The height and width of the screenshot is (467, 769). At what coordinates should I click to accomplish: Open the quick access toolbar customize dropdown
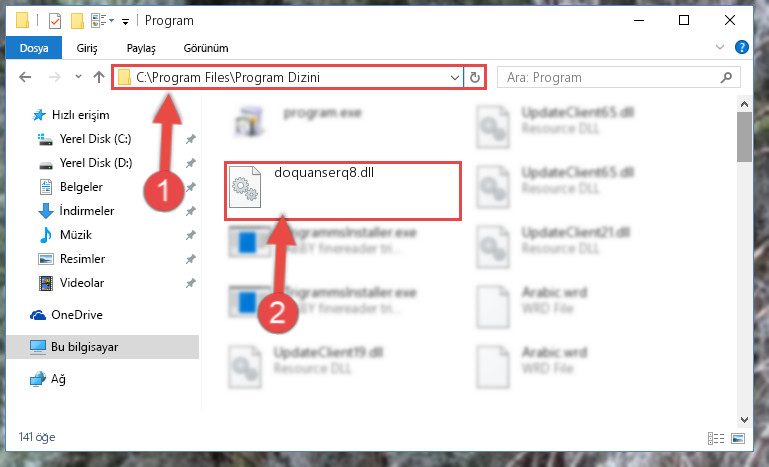pyautogui.click(x=126, y=22)
